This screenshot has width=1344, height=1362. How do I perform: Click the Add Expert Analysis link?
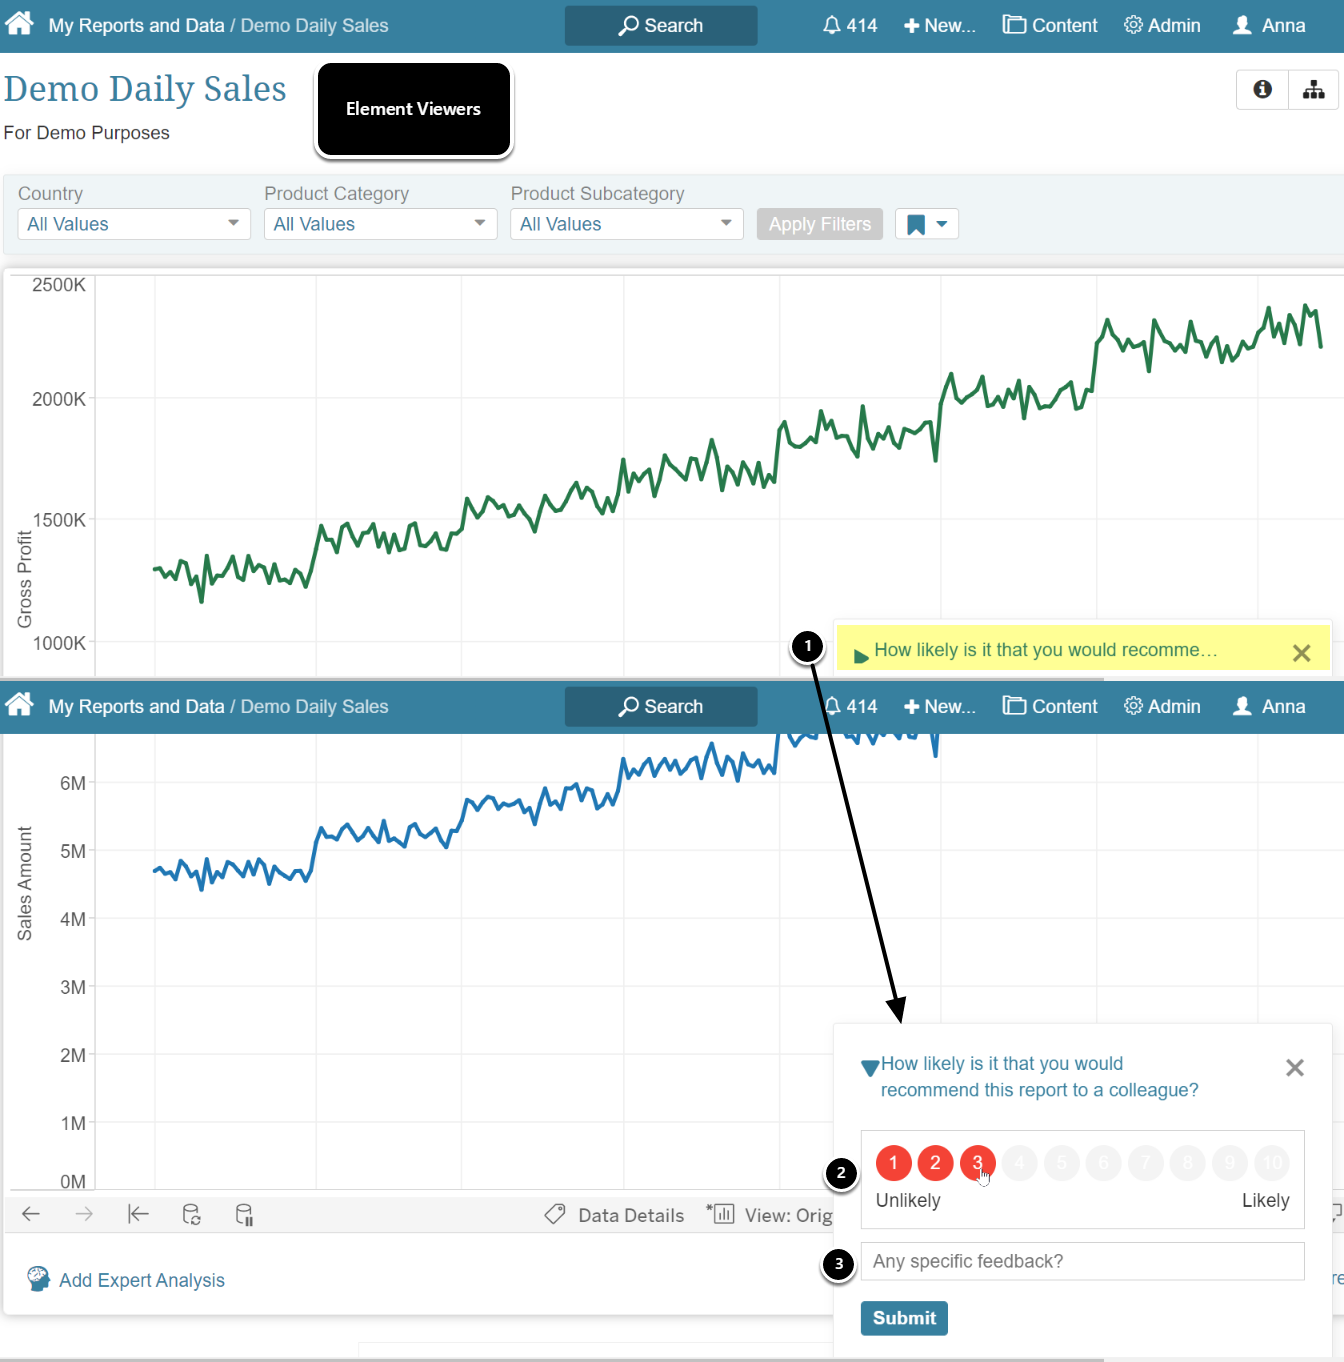[x=141, y=1280]
